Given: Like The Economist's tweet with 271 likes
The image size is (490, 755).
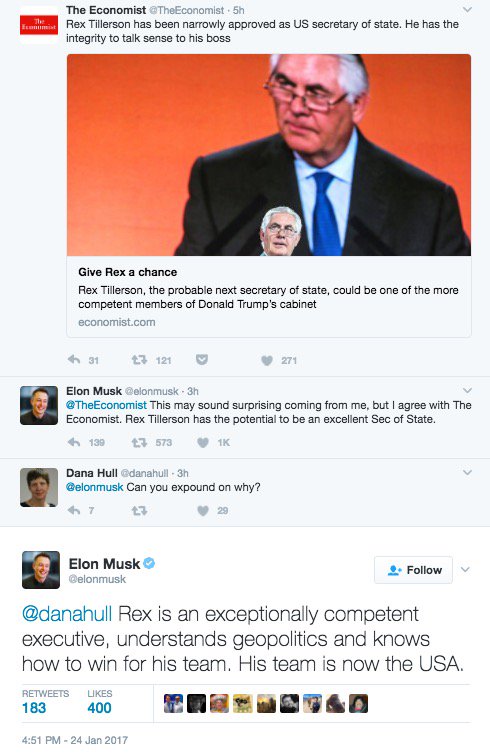Looking at the screenshot, I should point(267,360).
